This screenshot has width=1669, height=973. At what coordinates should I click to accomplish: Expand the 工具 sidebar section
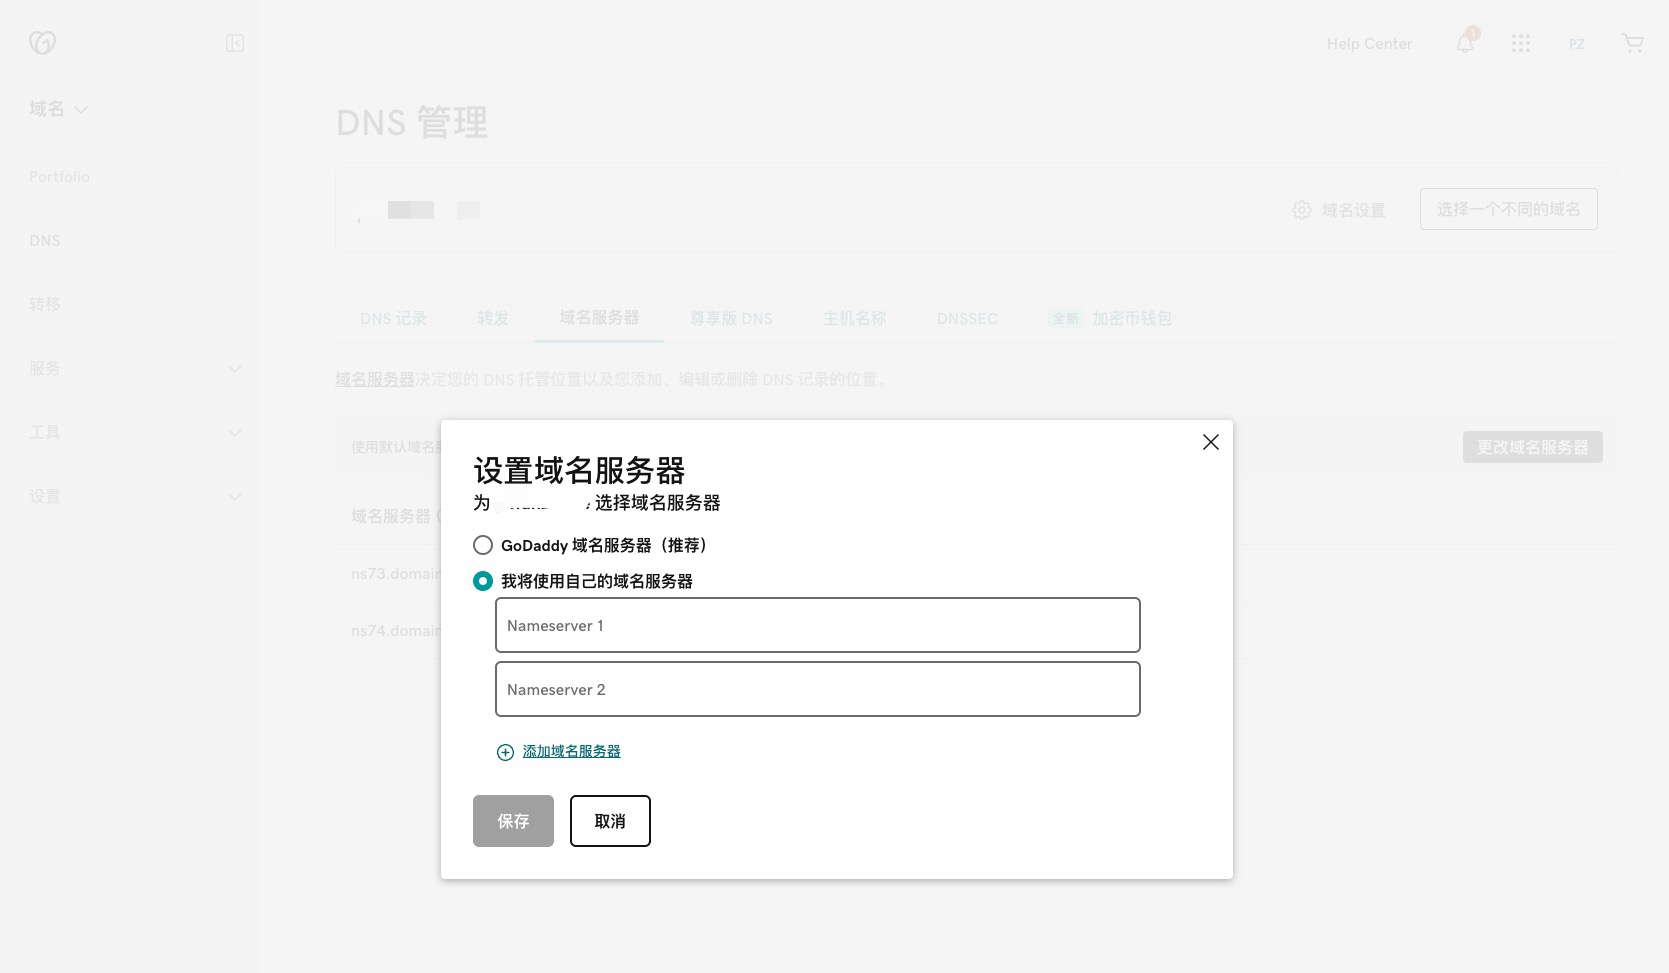tap(234, 433)
